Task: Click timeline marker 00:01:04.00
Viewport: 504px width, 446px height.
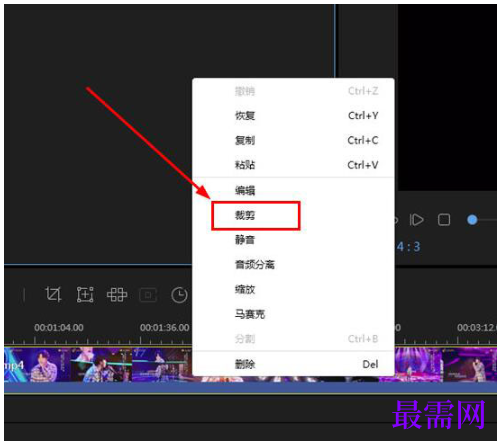Action: click(59, 328)
